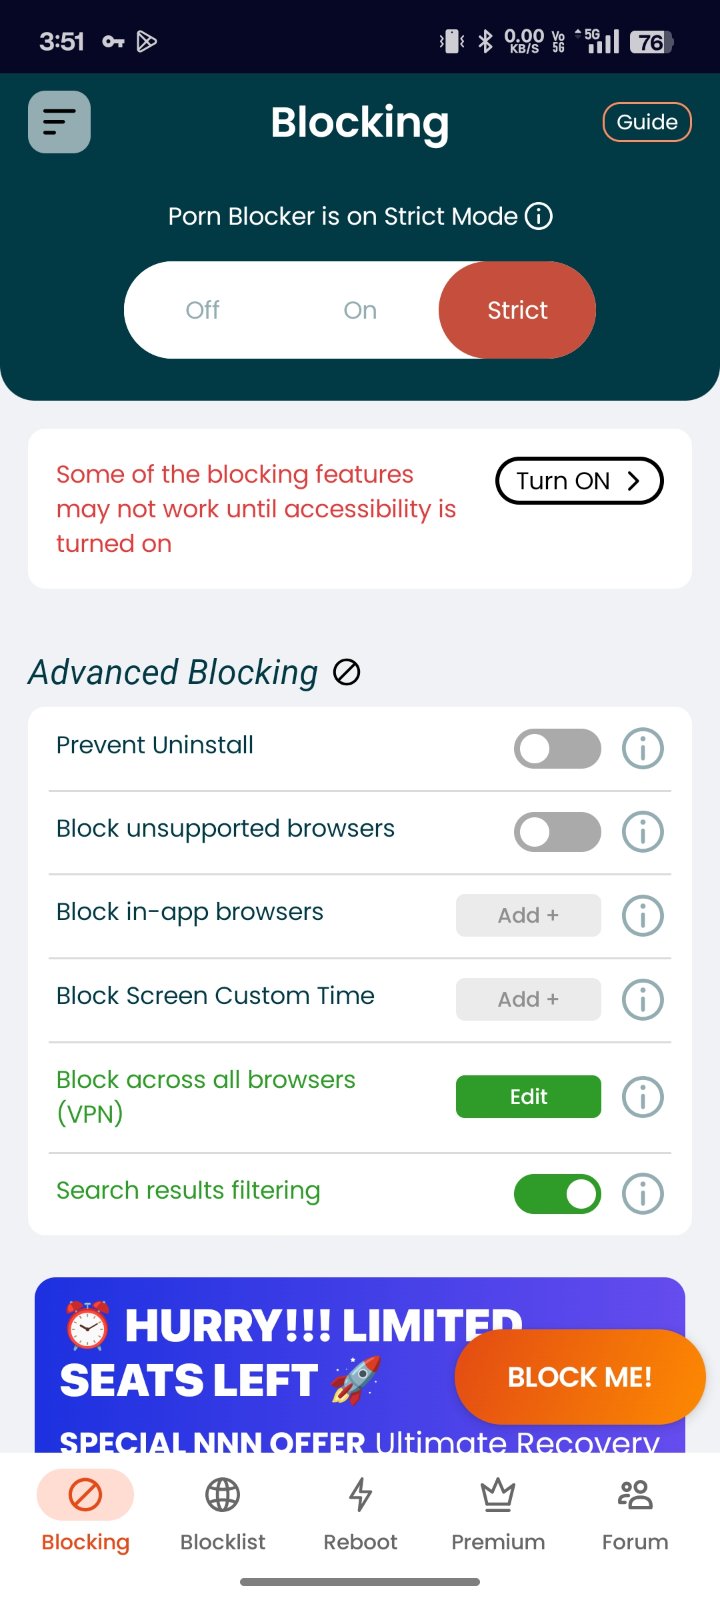Edit Block across all browsers VPN
Viewport: 720px width, 1600px height.
click(528, 1096)
